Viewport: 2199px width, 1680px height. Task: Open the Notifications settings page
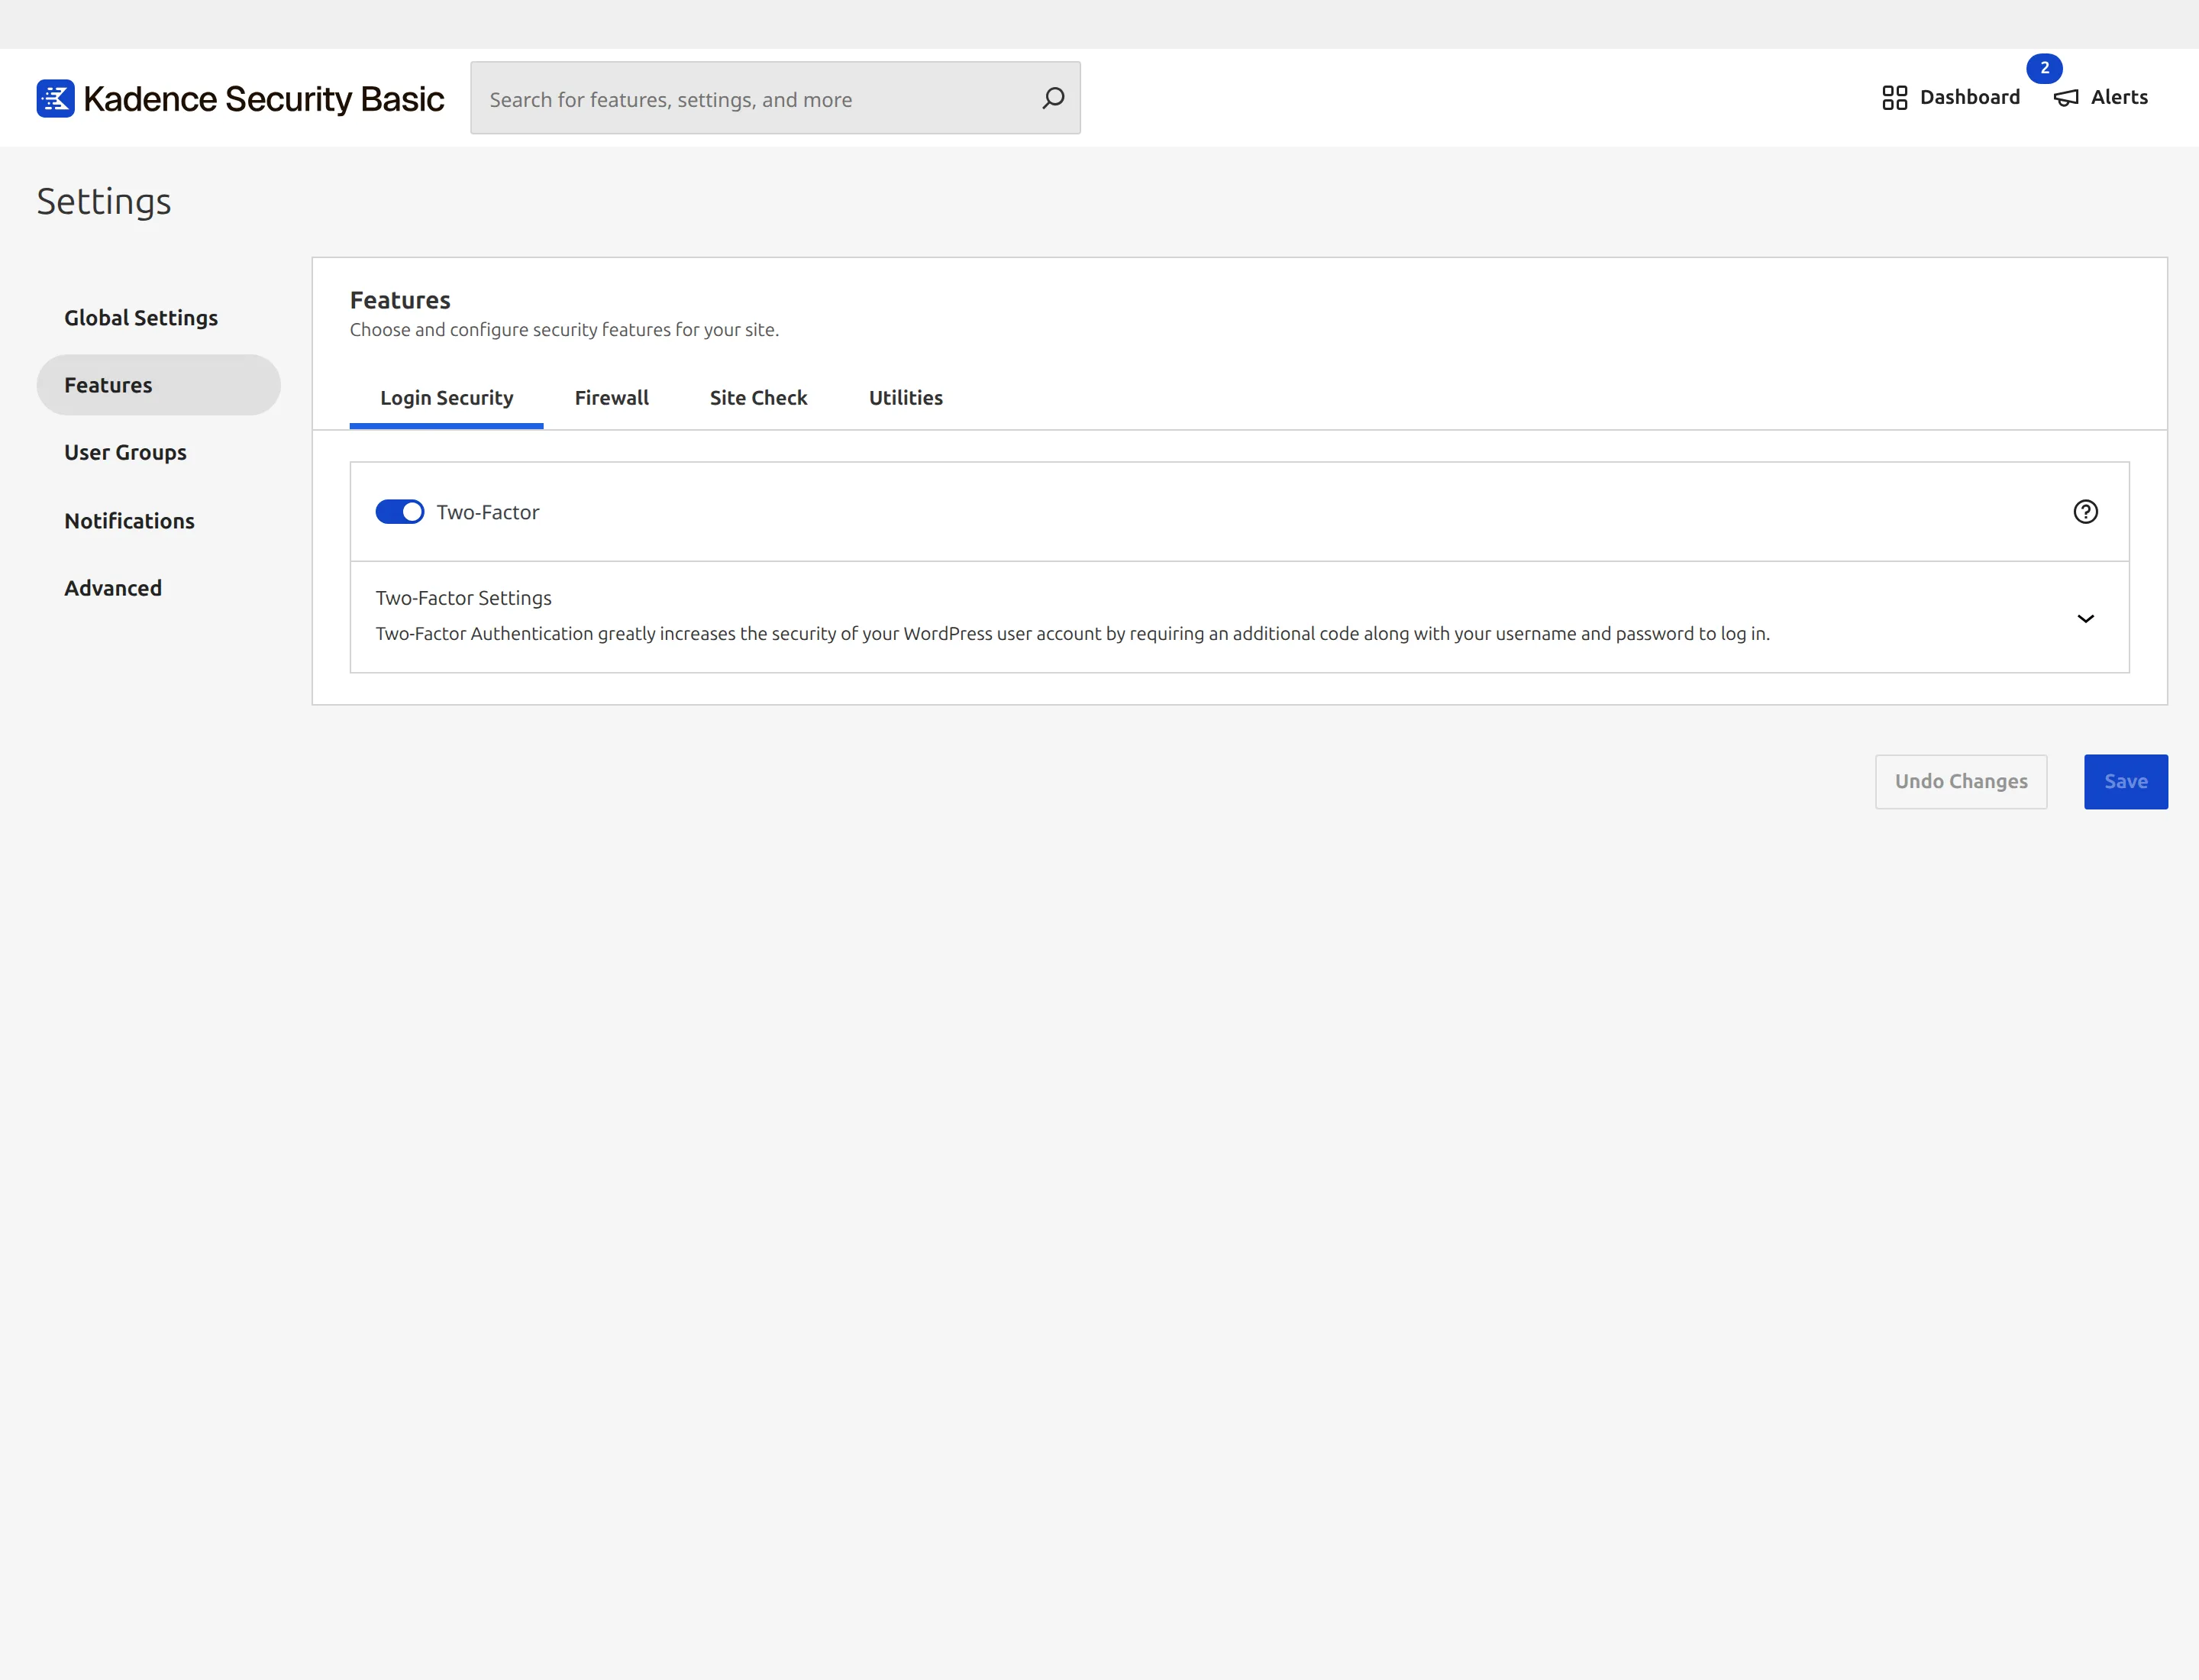tap(129, 521)
